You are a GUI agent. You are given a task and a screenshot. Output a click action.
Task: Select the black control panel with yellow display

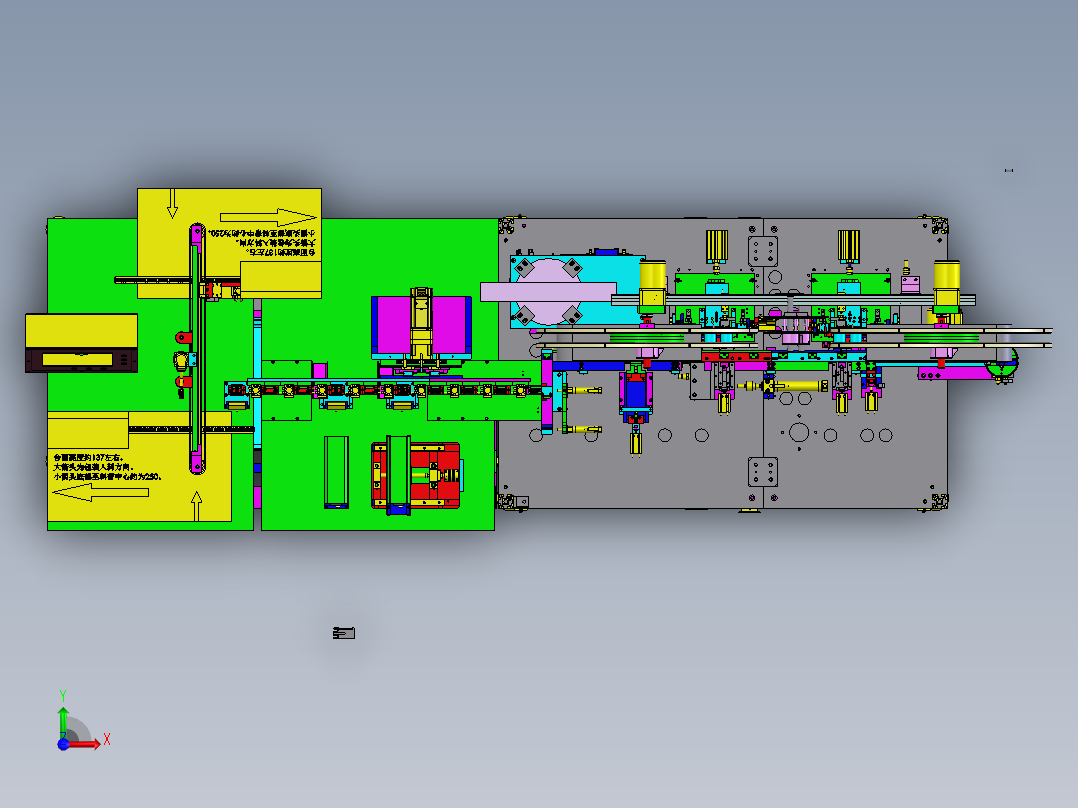click(82, 360)
